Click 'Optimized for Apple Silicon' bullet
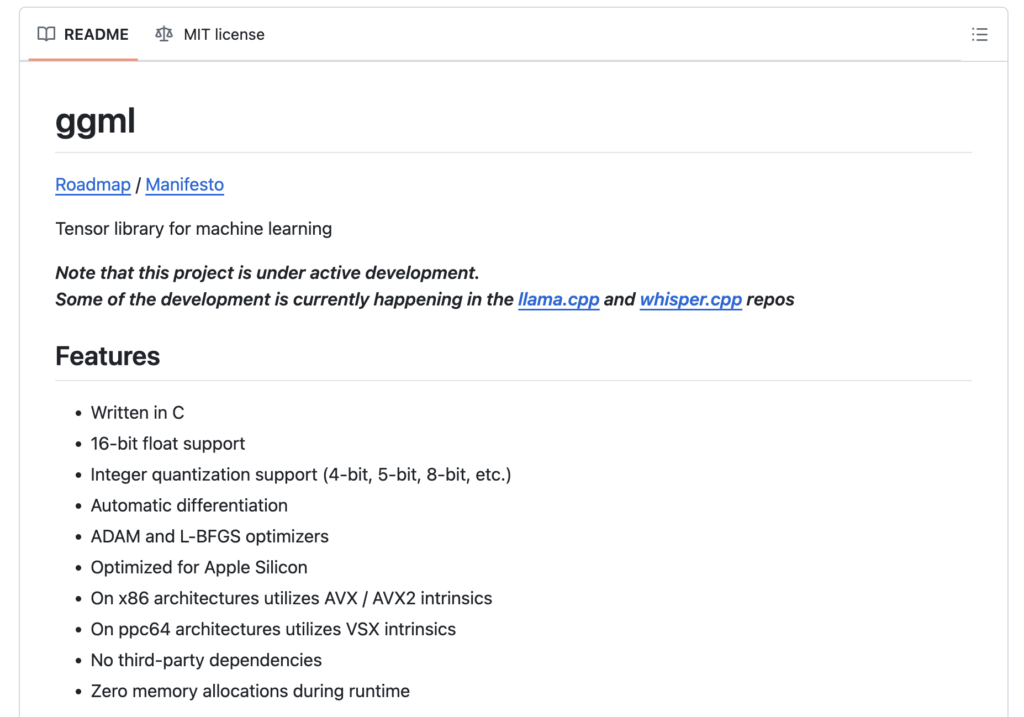 click(x=199, y=567)
